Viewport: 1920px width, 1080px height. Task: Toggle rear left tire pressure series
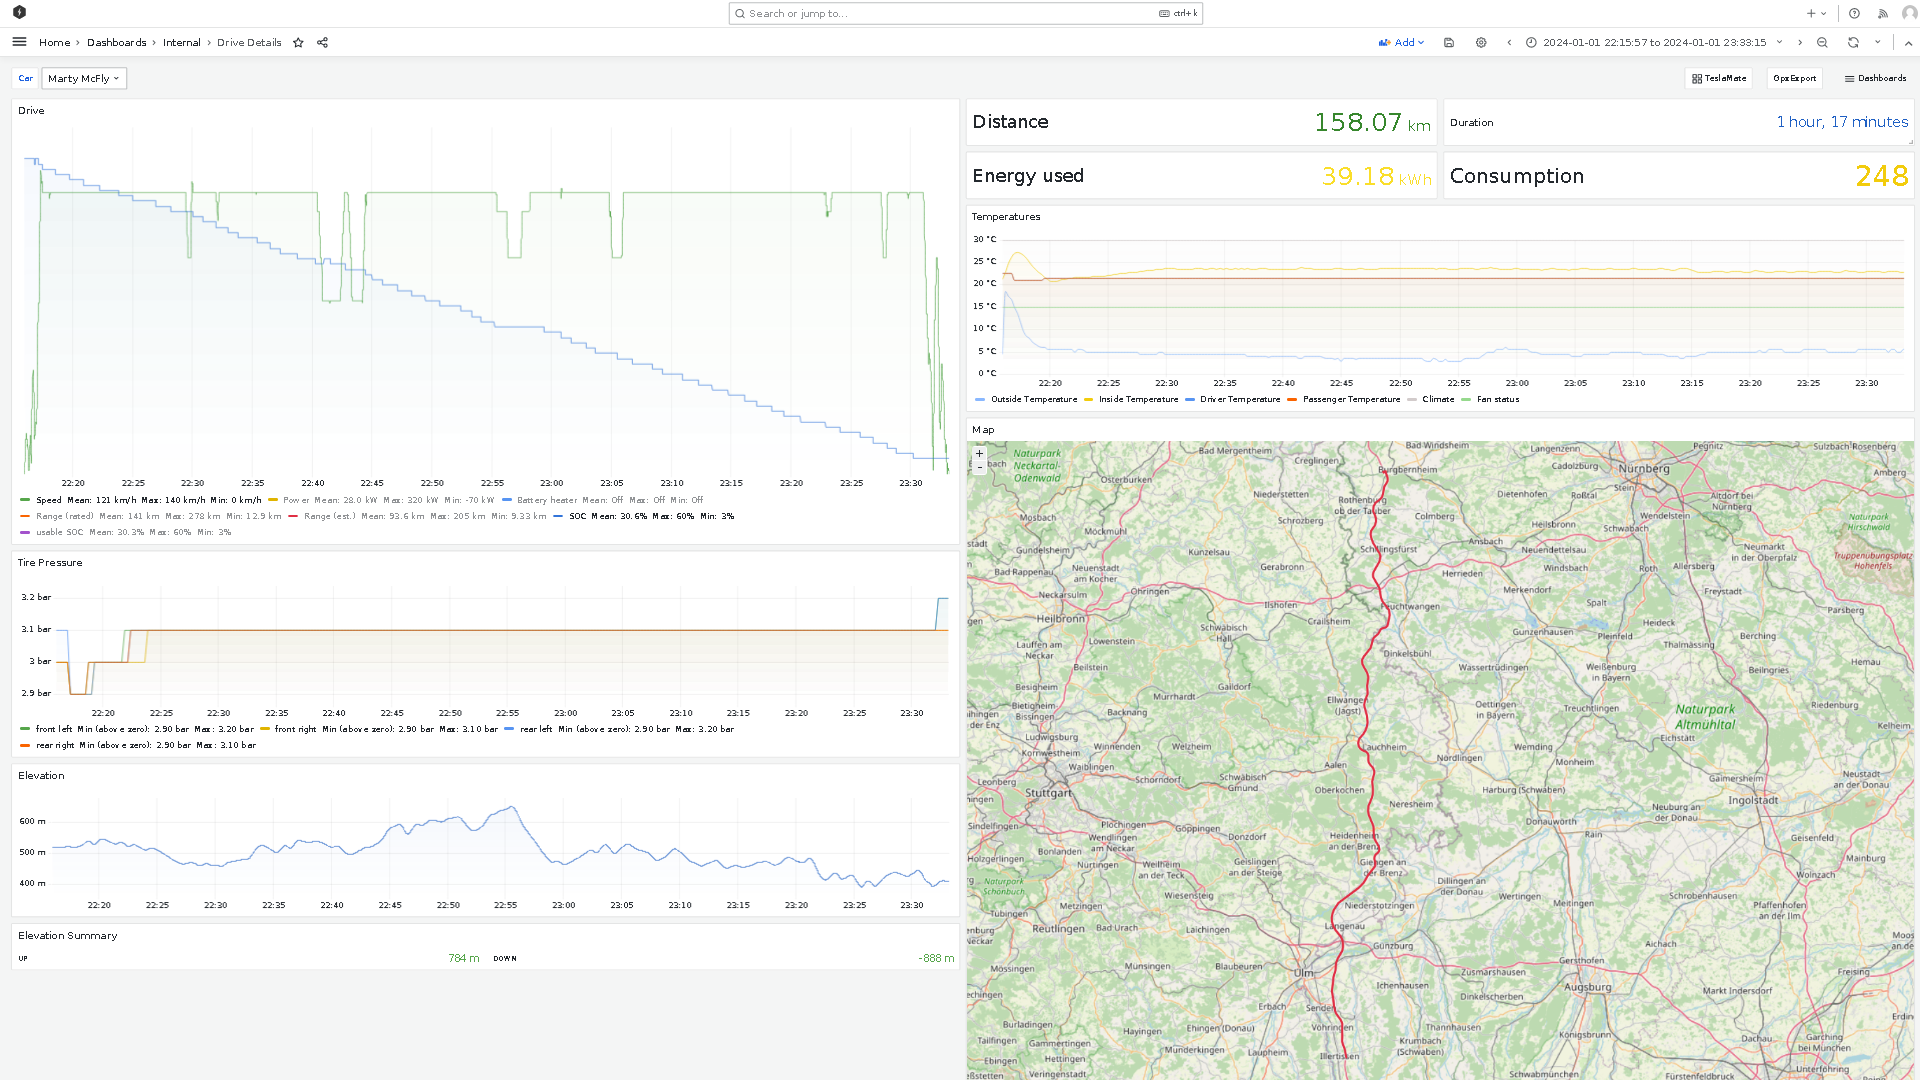(x=536, y=729)
